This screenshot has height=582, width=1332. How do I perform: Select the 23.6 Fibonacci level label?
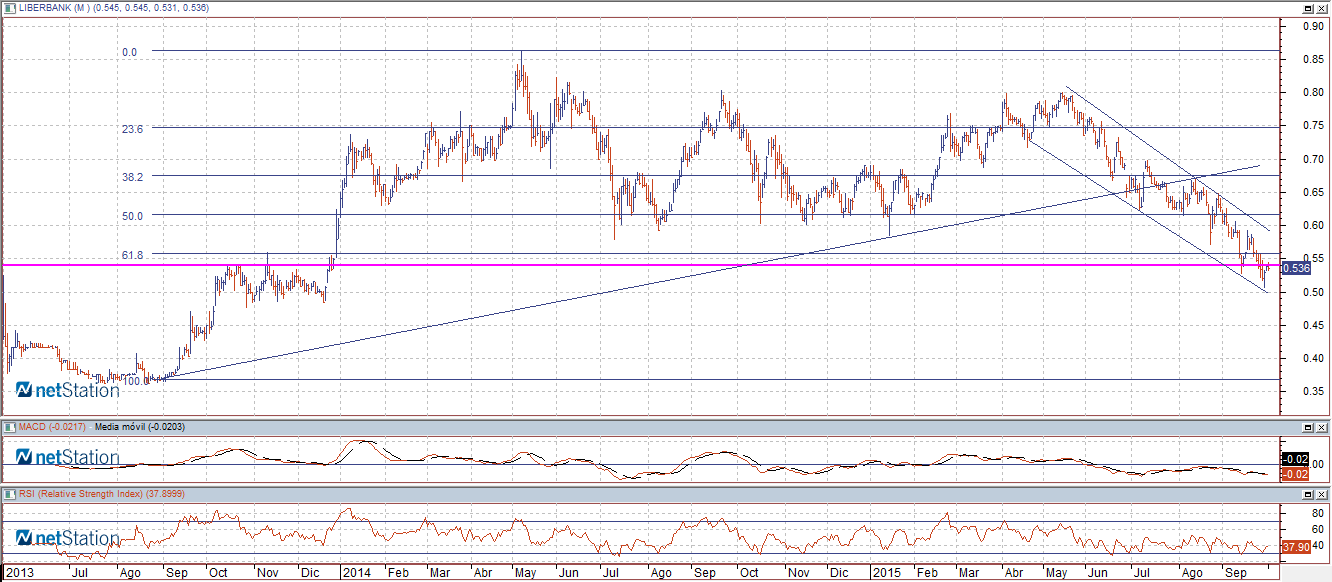coord(132,129)
